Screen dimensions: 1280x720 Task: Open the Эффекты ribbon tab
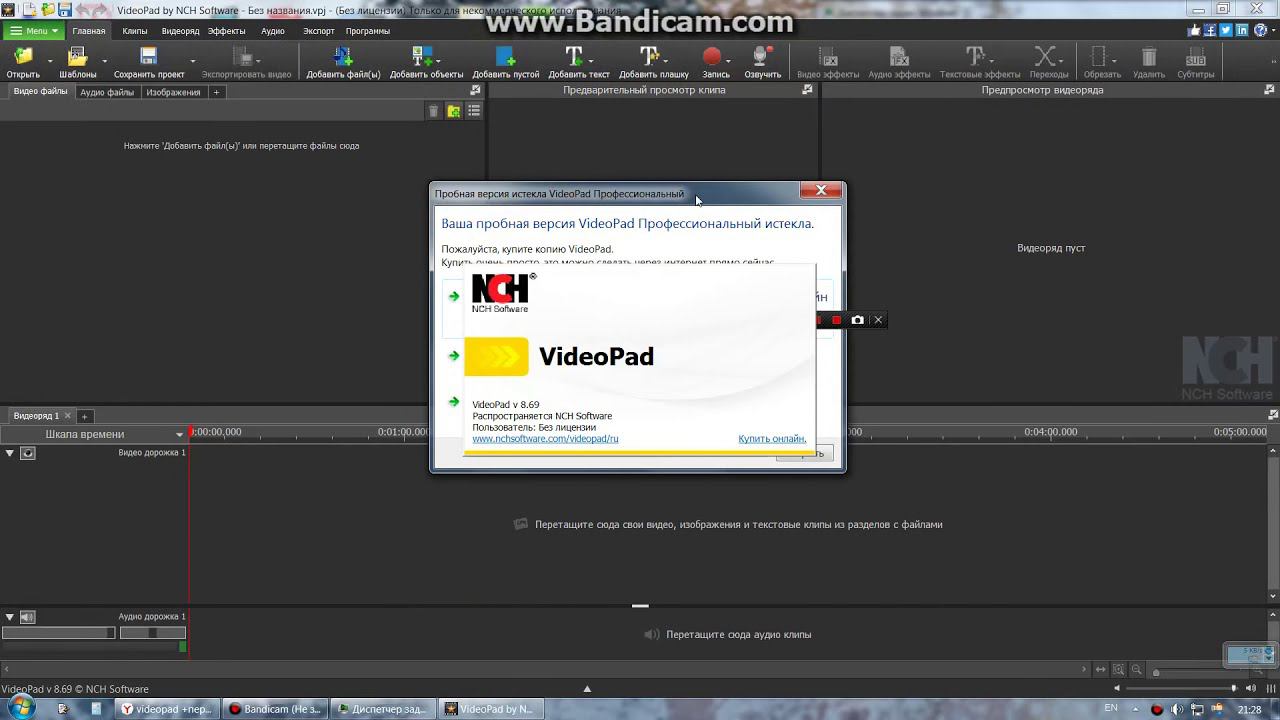pos(227,31)
